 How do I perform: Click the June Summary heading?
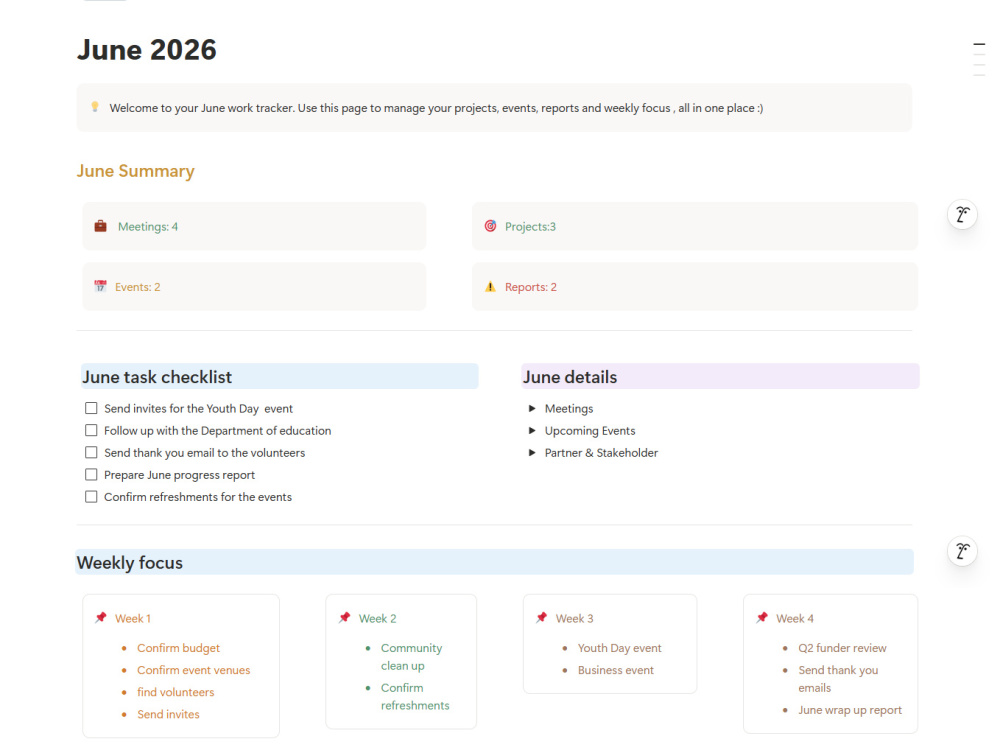click(136, 171)
